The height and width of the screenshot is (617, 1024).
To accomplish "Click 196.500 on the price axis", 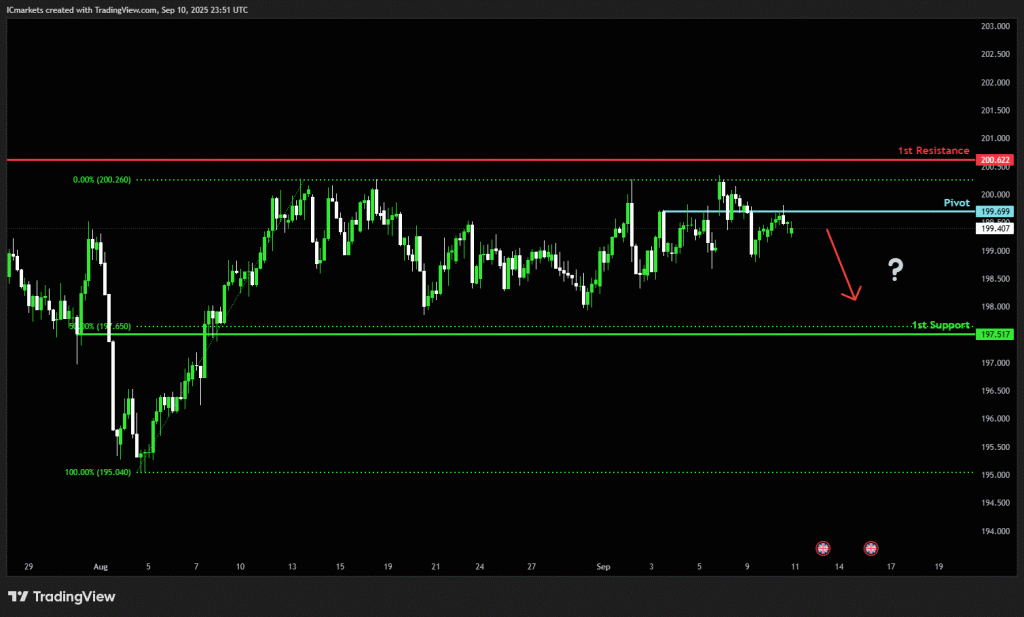I will pos(995,390).
